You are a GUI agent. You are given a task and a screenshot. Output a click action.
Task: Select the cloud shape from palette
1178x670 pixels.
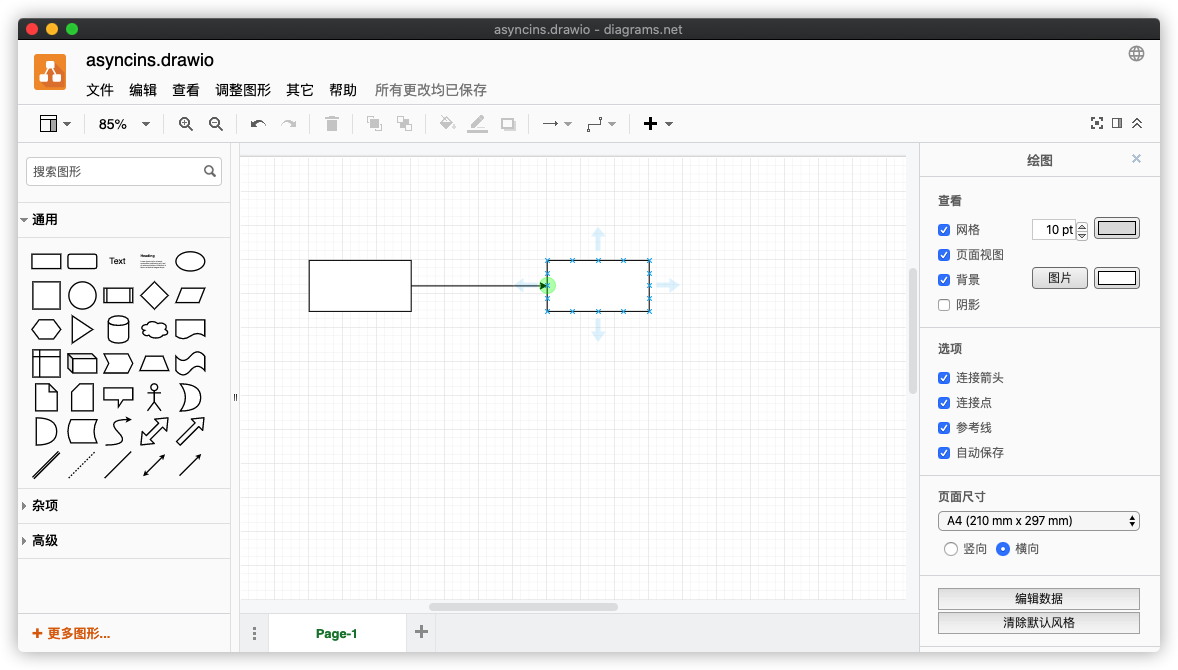point(154,329)
